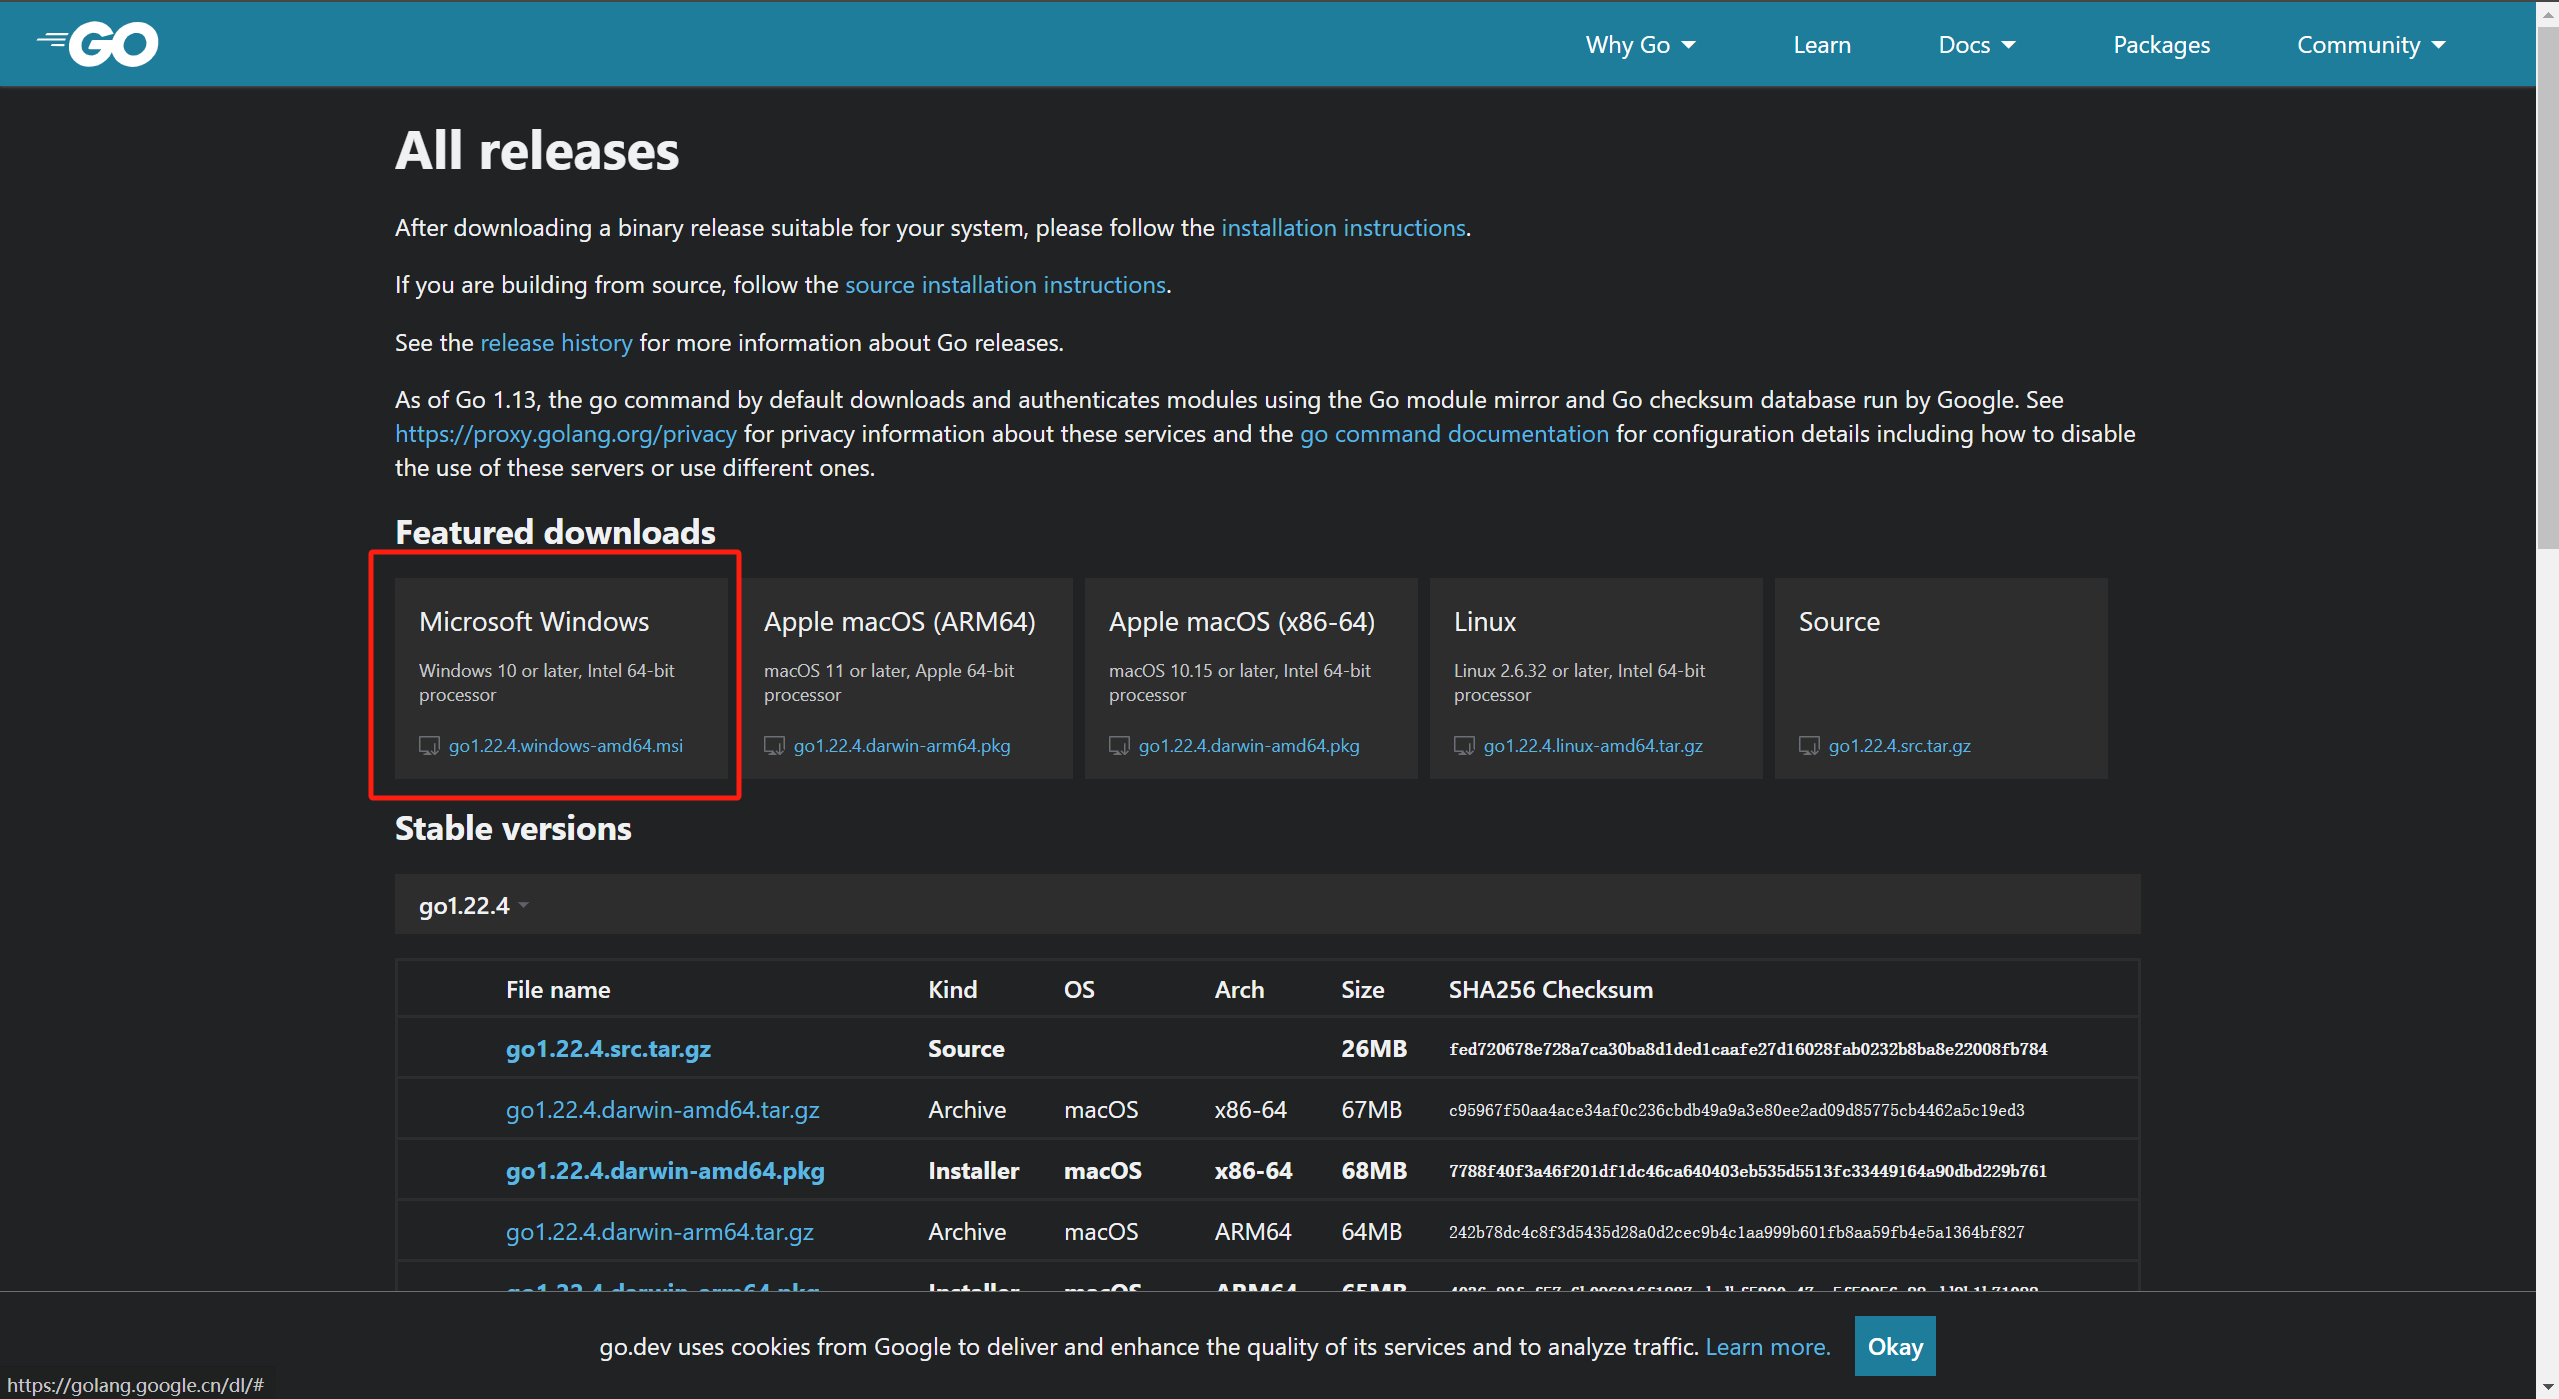Click the File name column header

pyautogui.click(x=558, y=989)
